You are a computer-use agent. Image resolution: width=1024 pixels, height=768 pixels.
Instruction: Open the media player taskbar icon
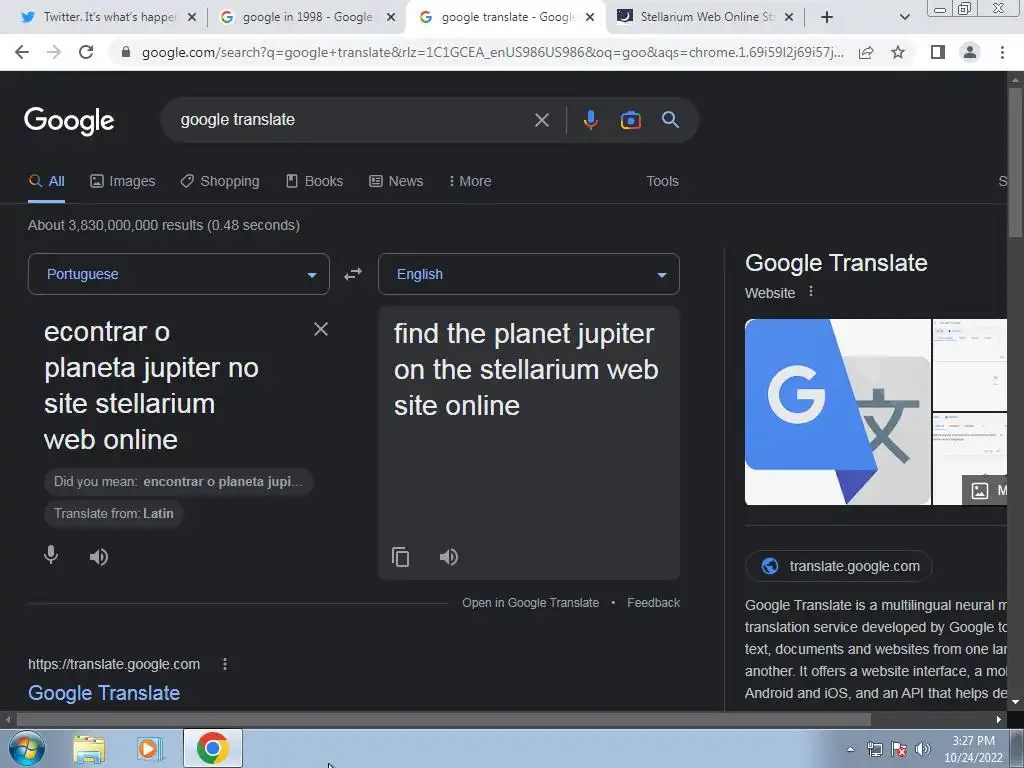point(150,748)
